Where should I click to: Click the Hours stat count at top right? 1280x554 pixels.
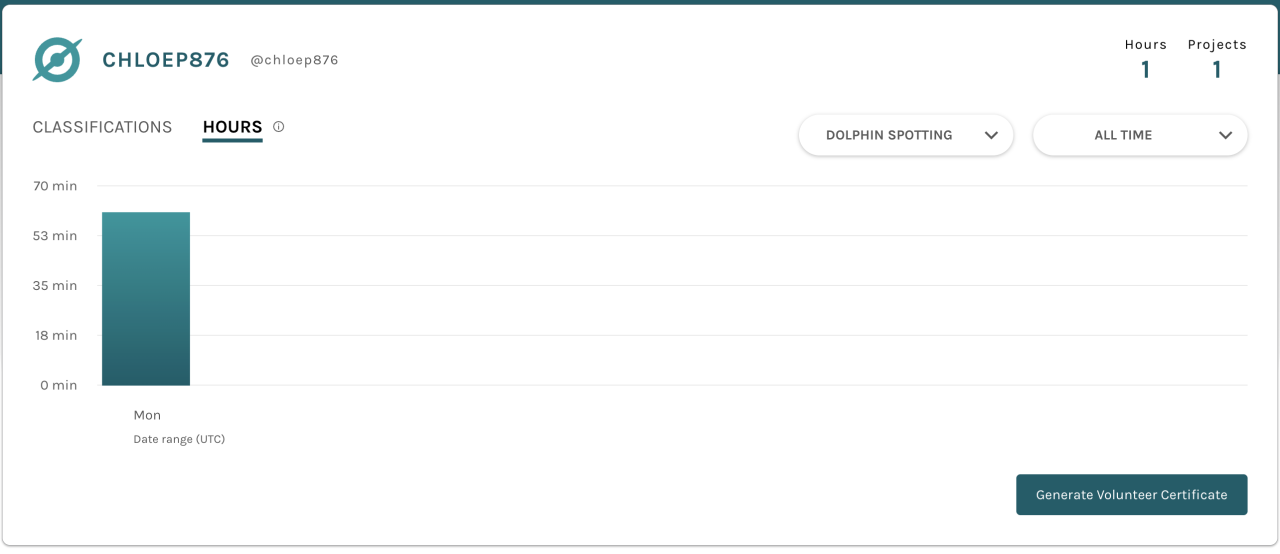(x=1145, y=70)
